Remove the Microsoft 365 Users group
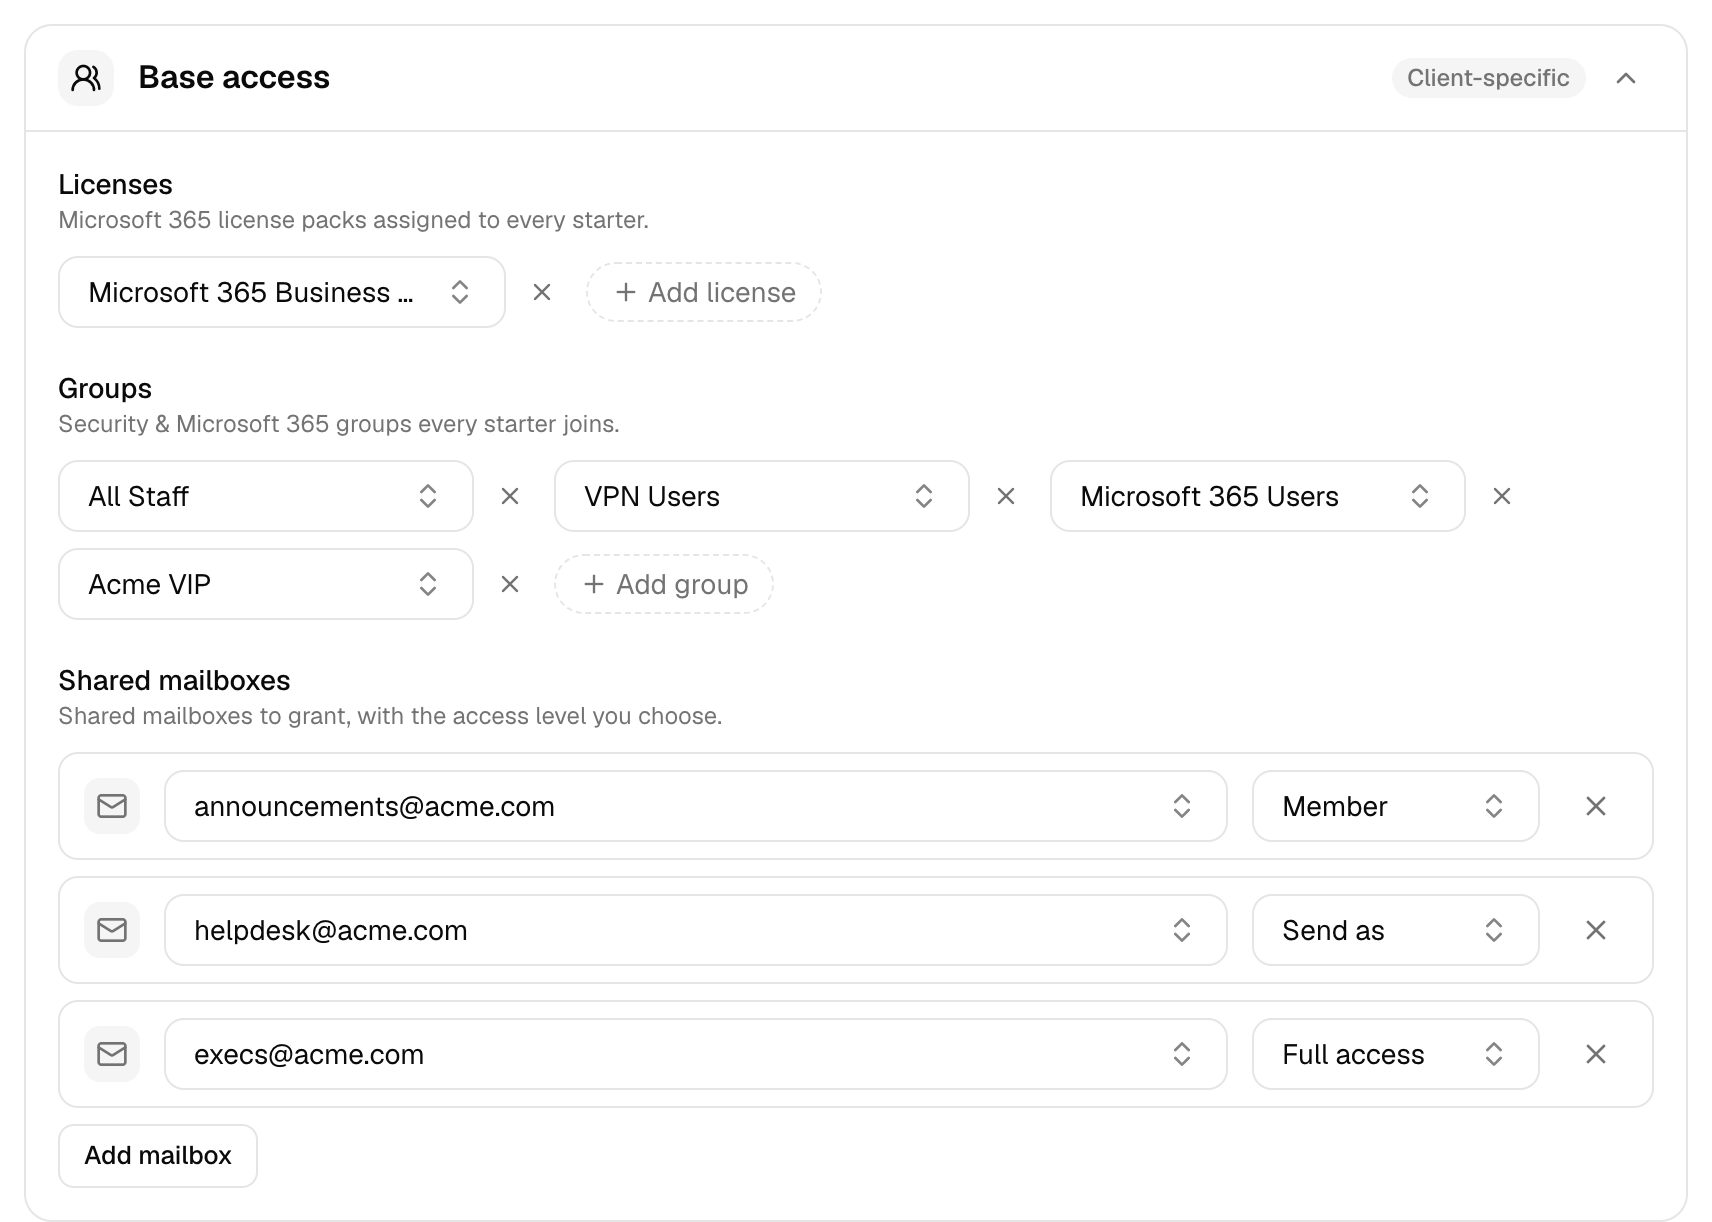This screenshot has width=1712, height=1222. pyautogui.click(x=1502, y=496)
